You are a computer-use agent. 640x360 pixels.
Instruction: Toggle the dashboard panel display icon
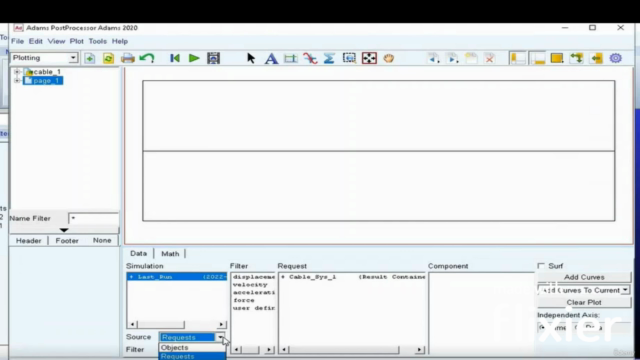coord(538,58)
